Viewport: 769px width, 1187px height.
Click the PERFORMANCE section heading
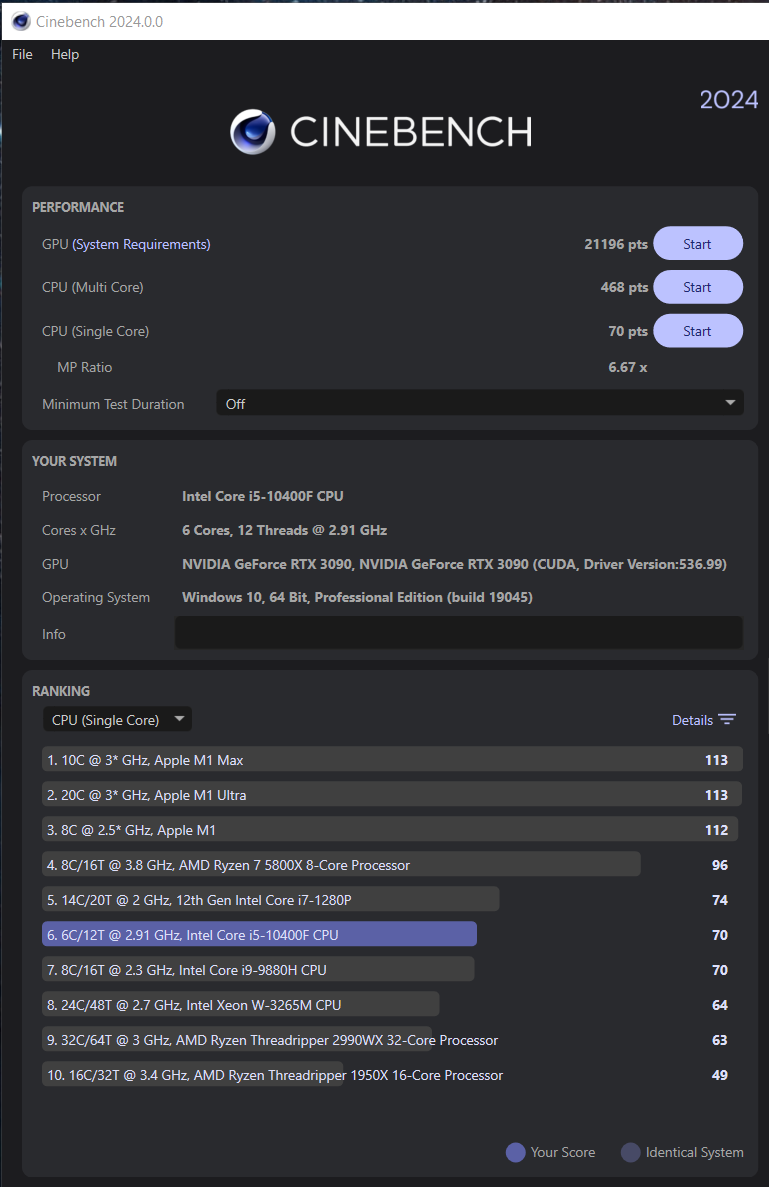pyautogui.click(x=78, y=207)
